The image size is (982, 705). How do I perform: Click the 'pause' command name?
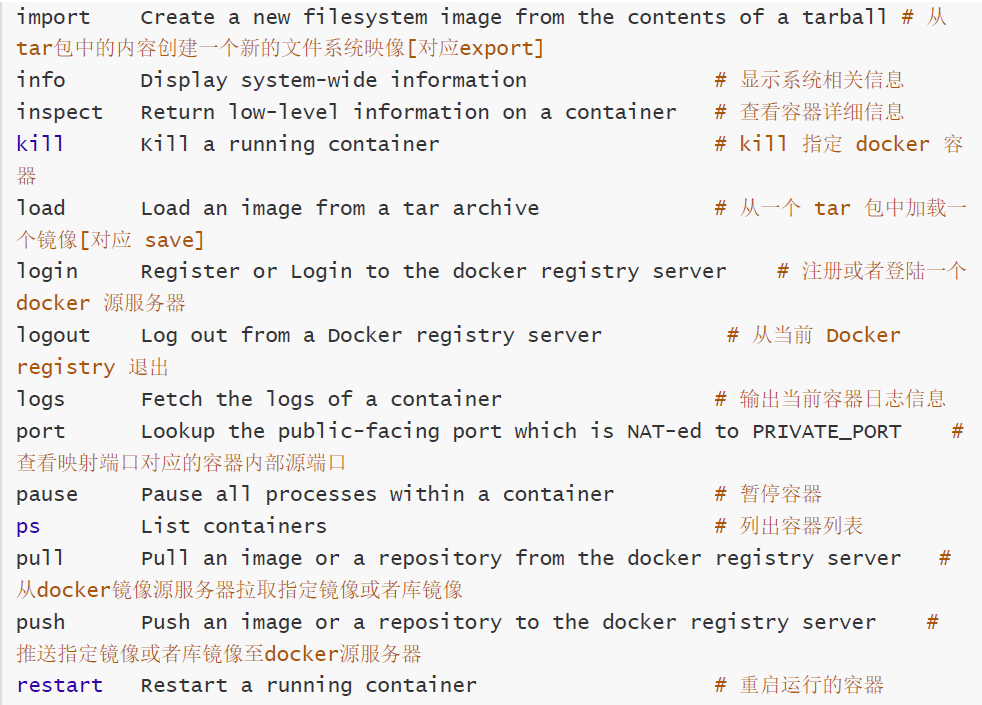click(x=47, y=494)
